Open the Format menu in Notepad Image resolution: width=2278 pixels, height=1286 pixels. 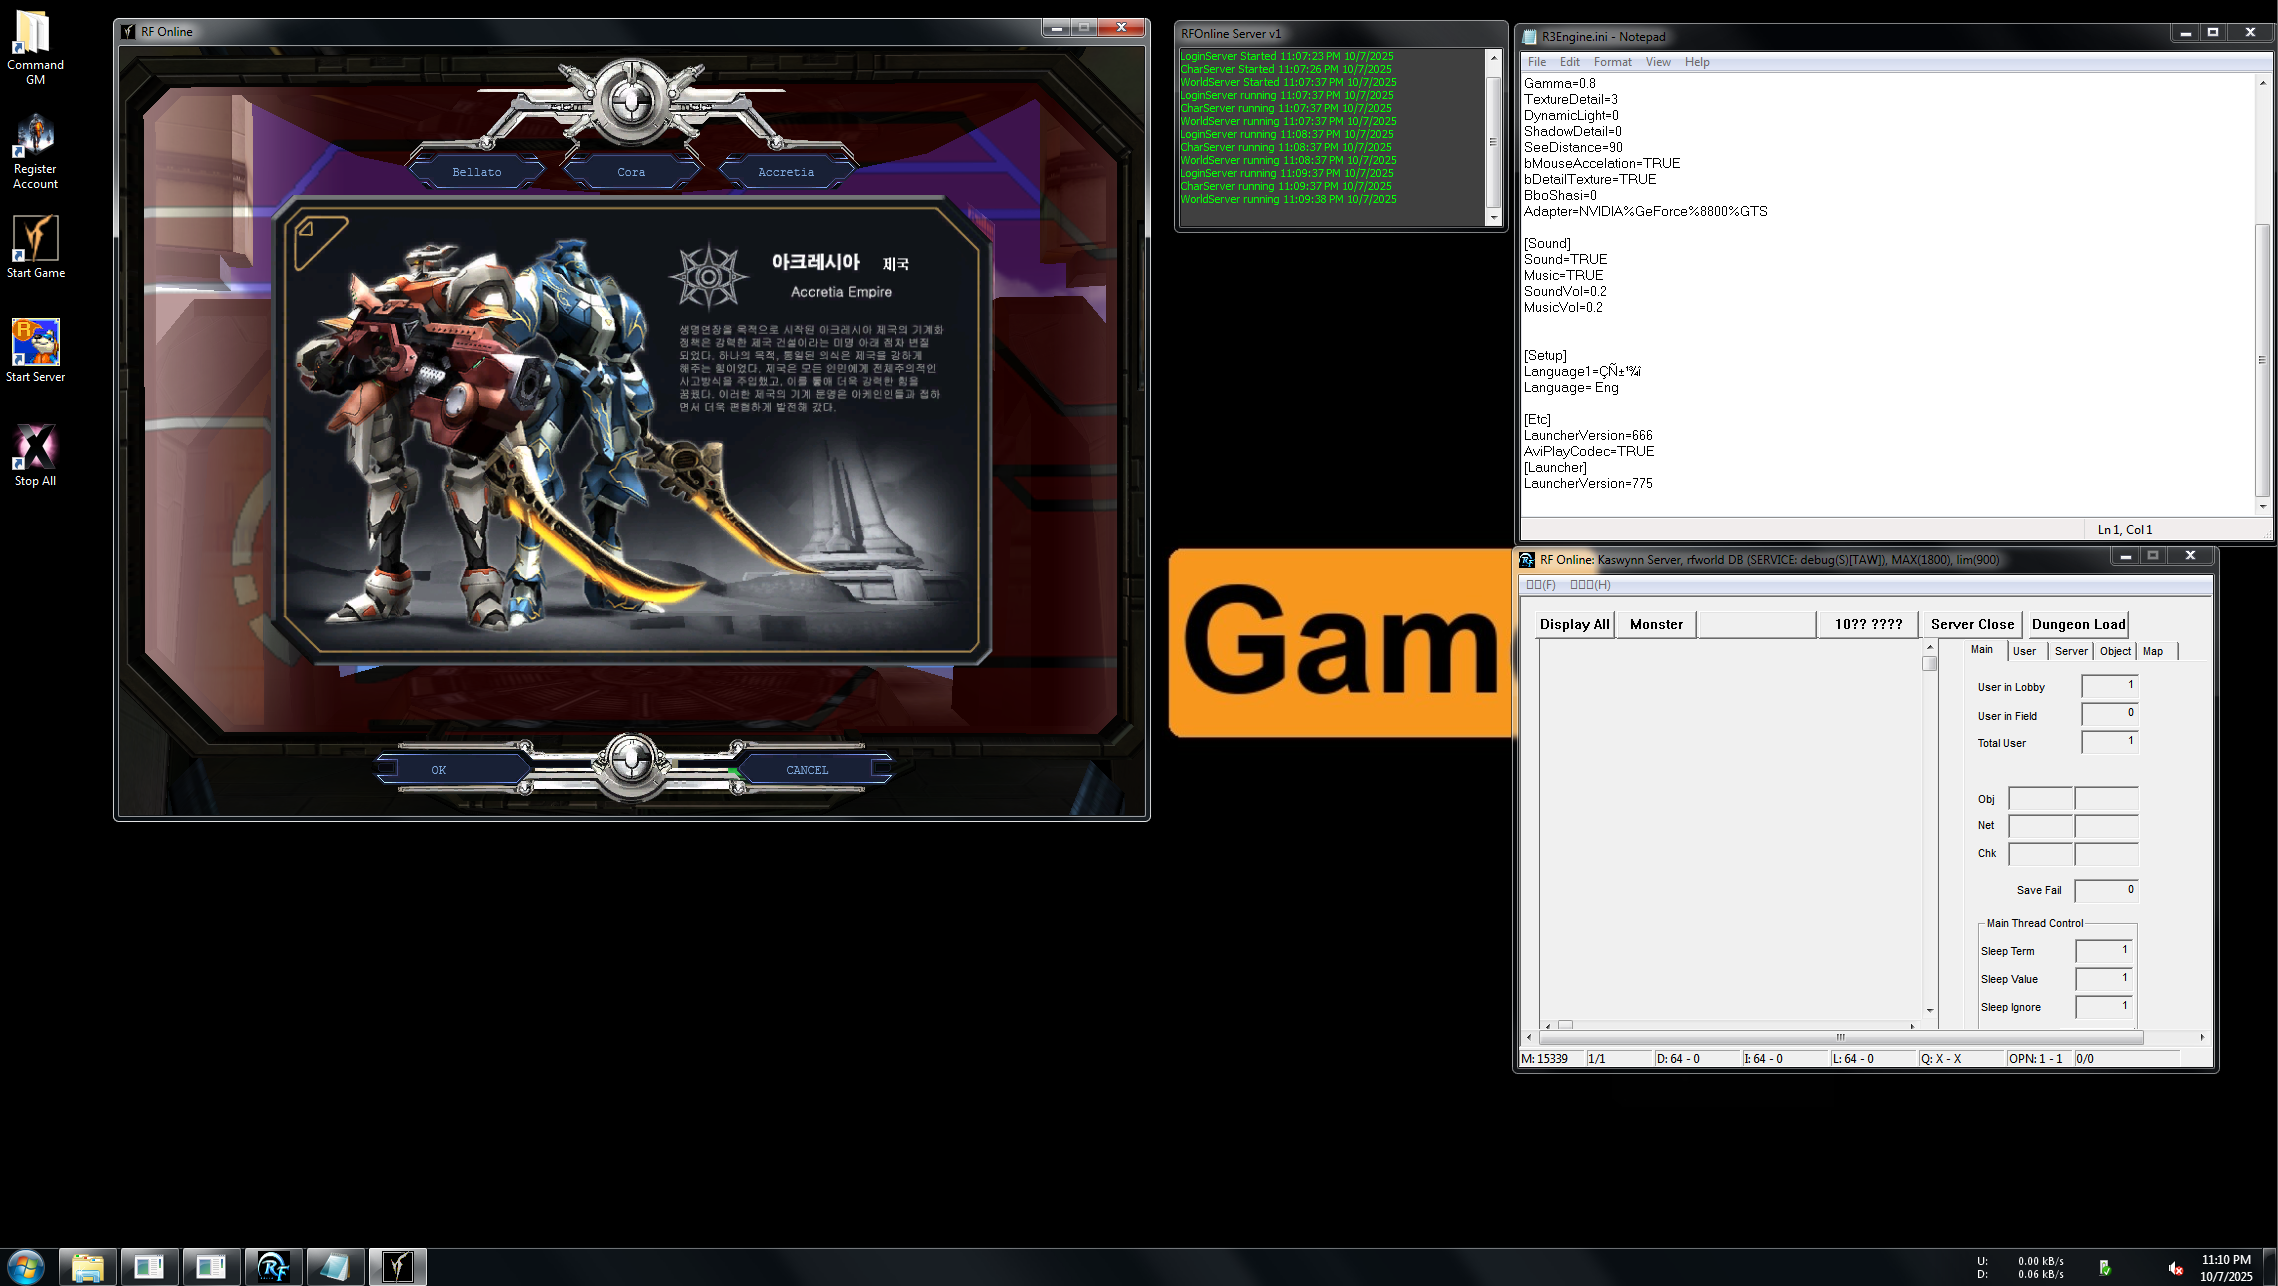(x=1612, y=62)
